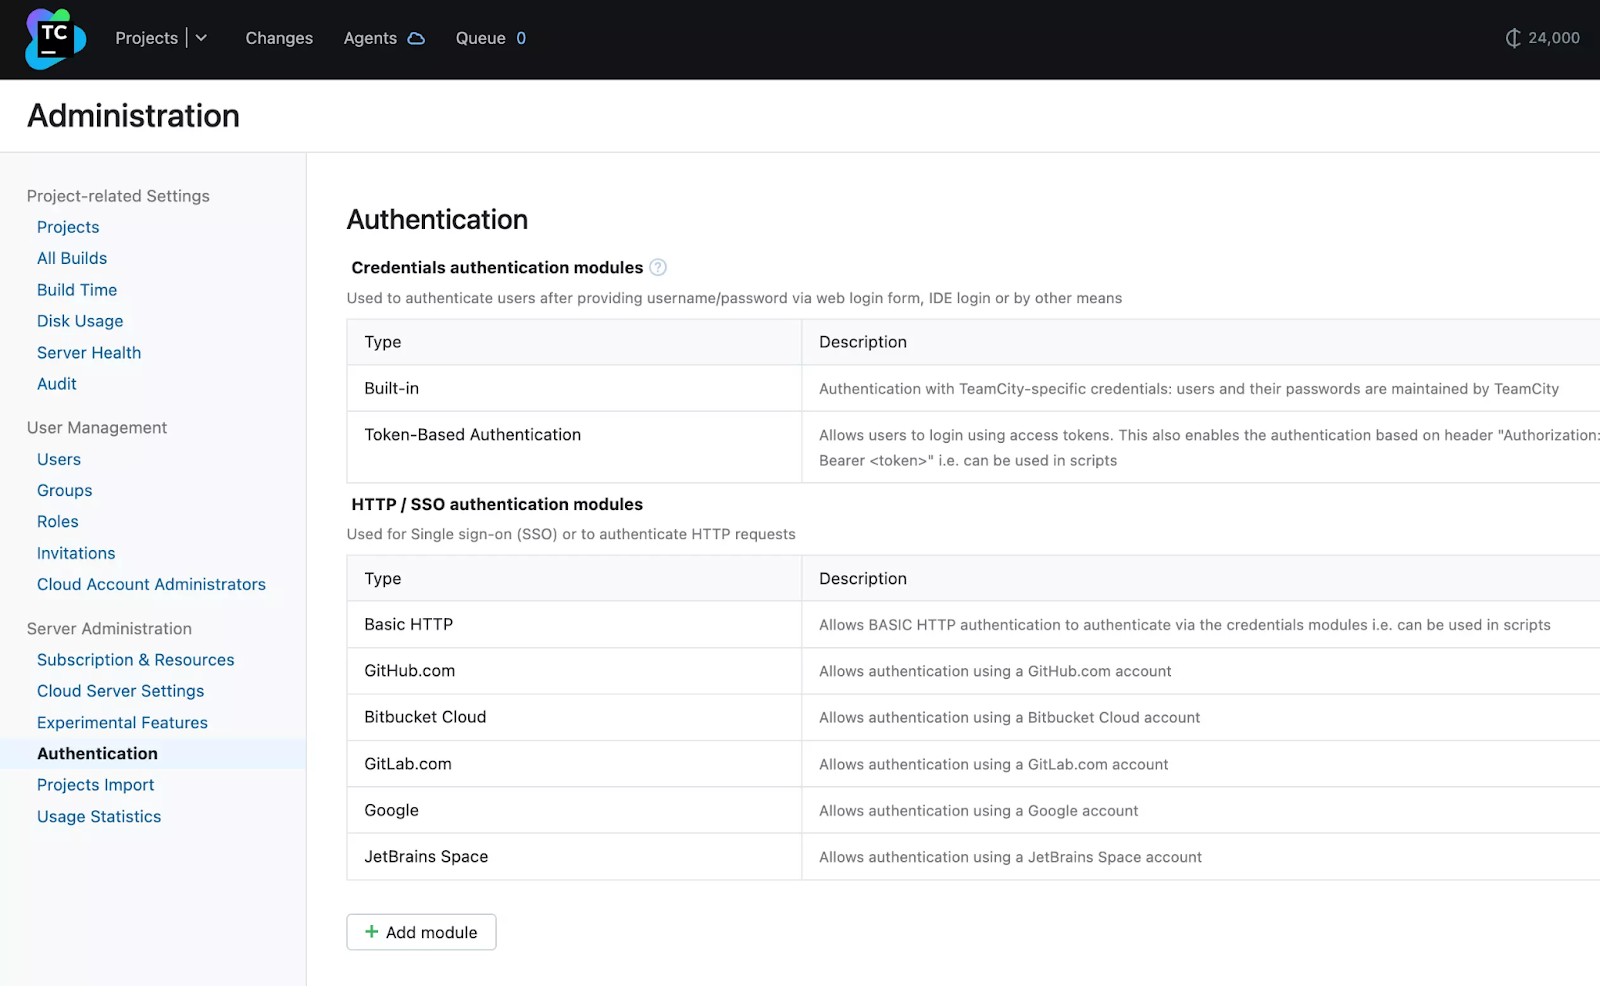Click the Built-in module description text

(1189, 389)
